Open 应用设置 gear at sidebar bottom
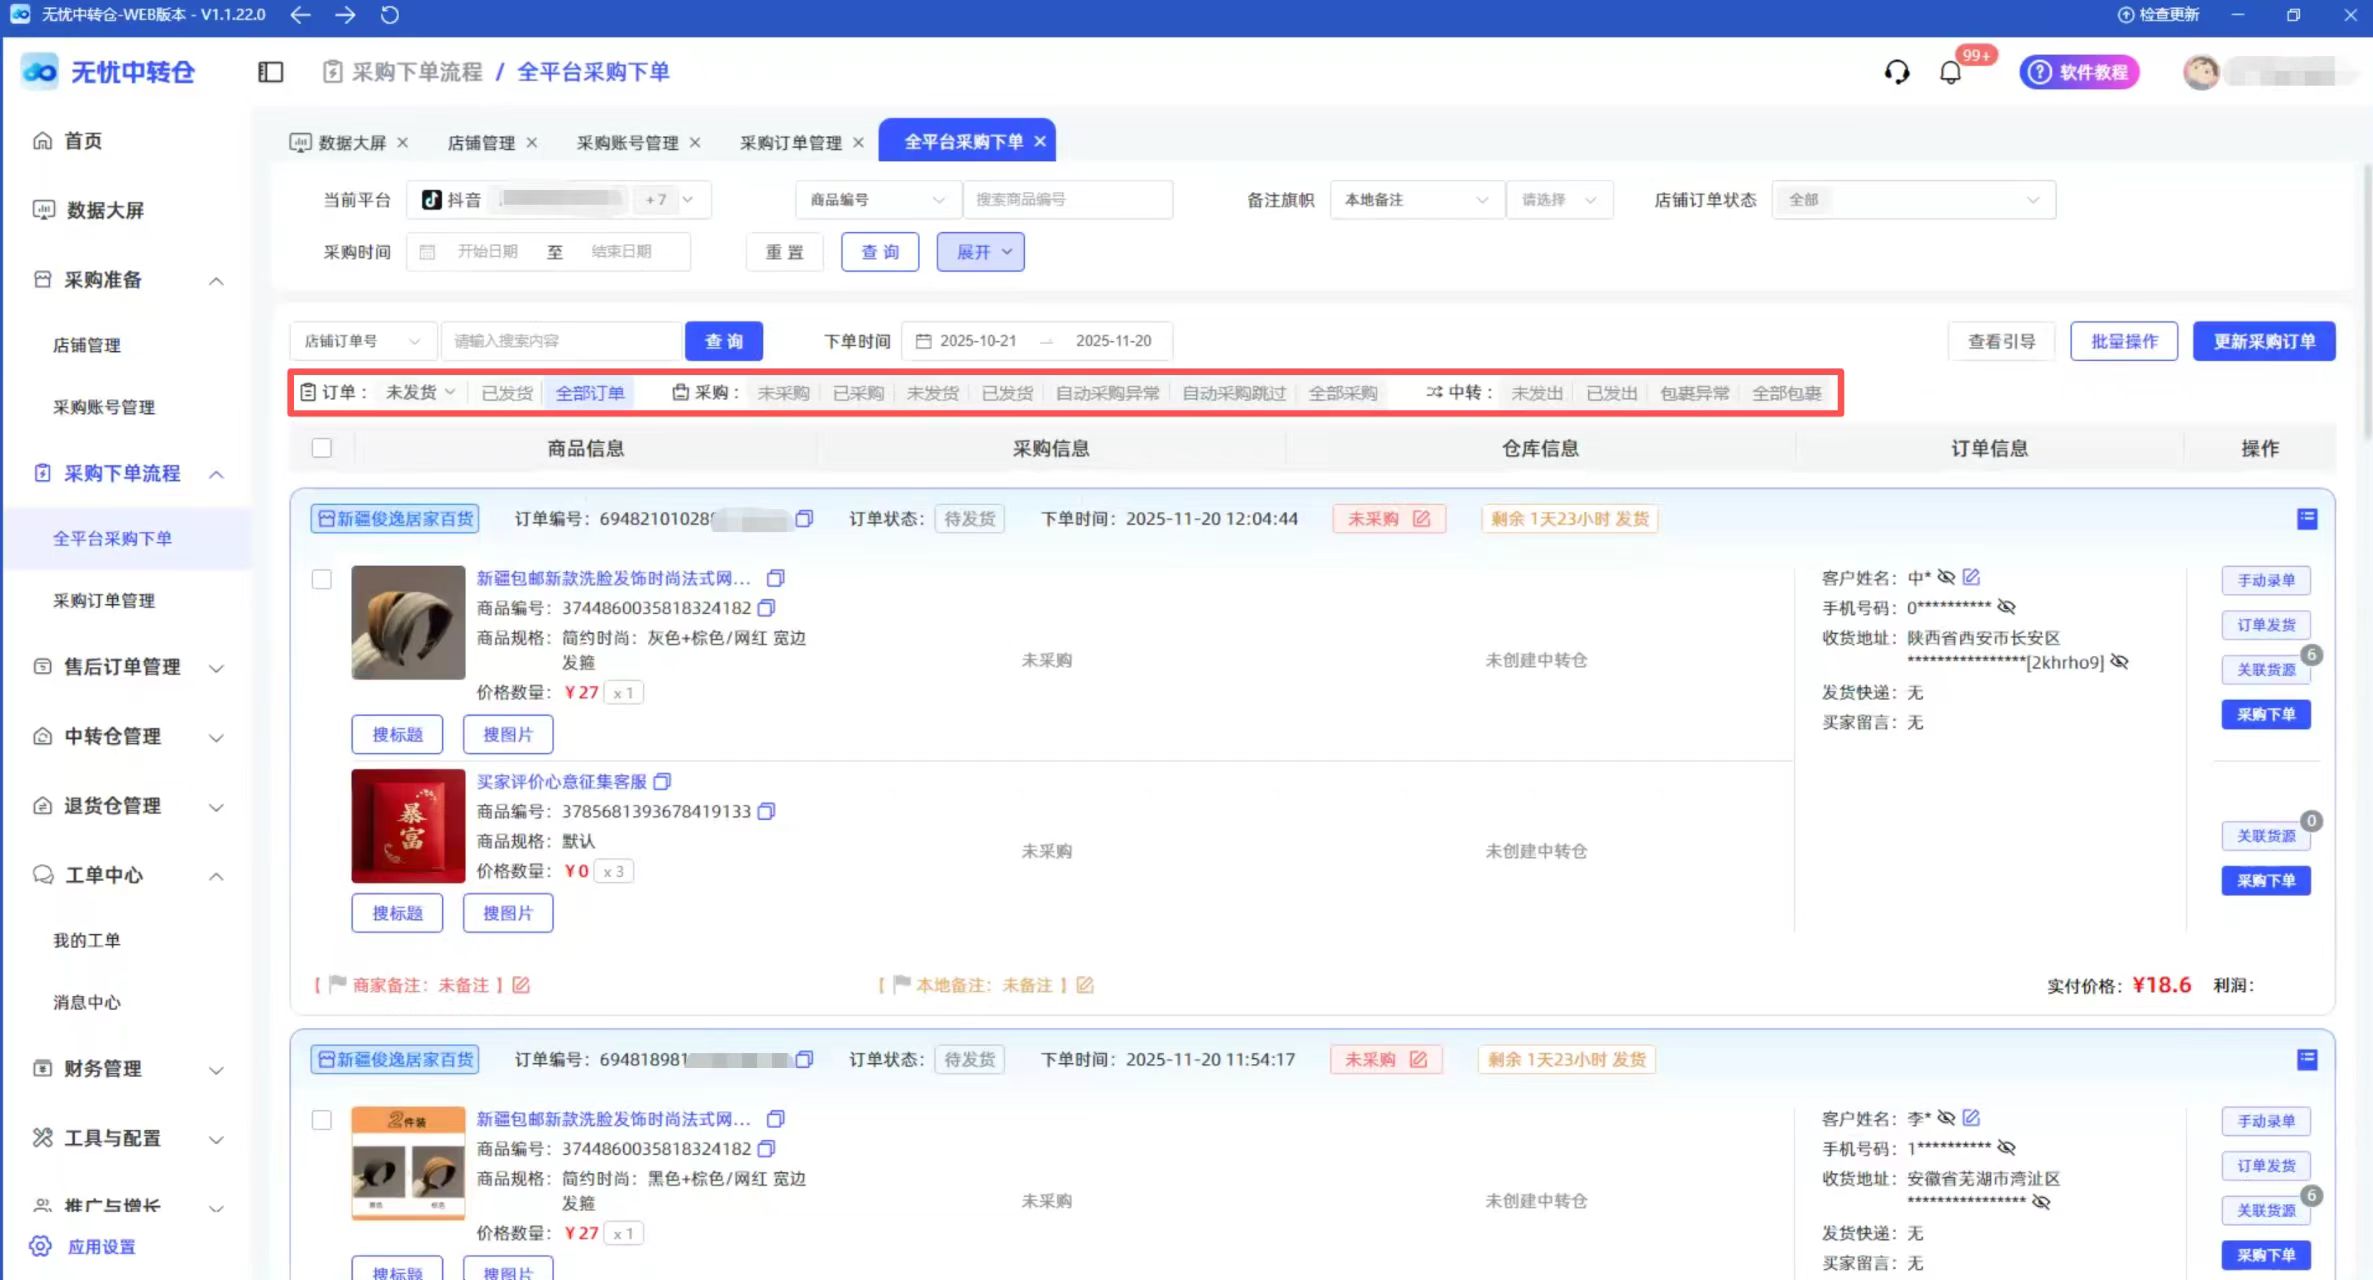The height and width of the screenshot is (1280, 2373). coord(41,1246)
